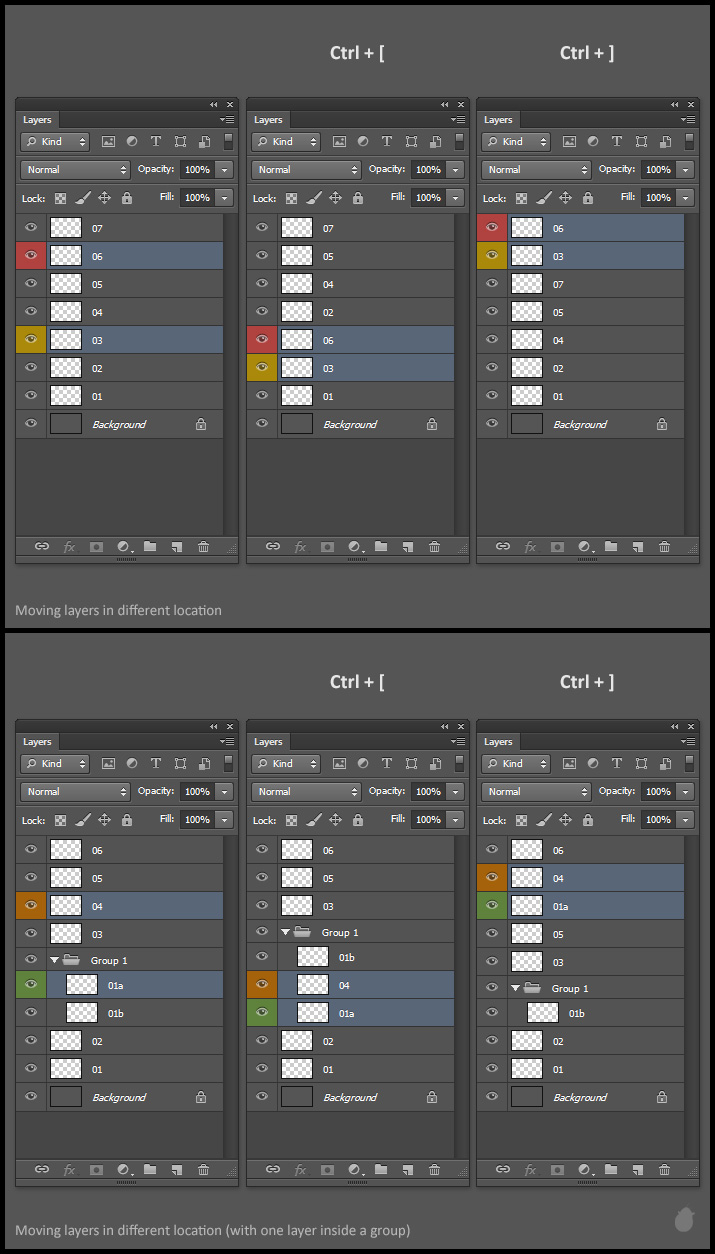The height and width of the screenshot is (1254, 715).
Task: Click the layer 04 thumbnail in the bottom-middle panel
Action: [313, 985]
